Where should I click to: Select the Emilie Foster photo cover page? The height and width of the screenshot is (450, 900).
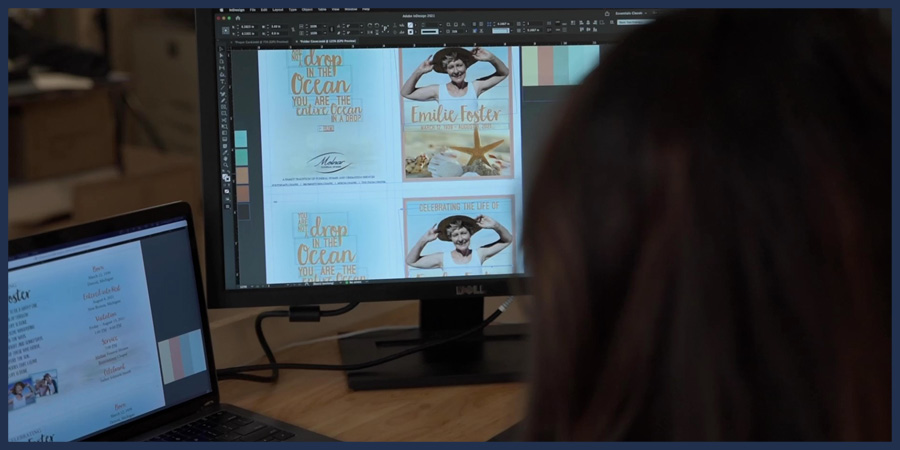tap(457, 113)
